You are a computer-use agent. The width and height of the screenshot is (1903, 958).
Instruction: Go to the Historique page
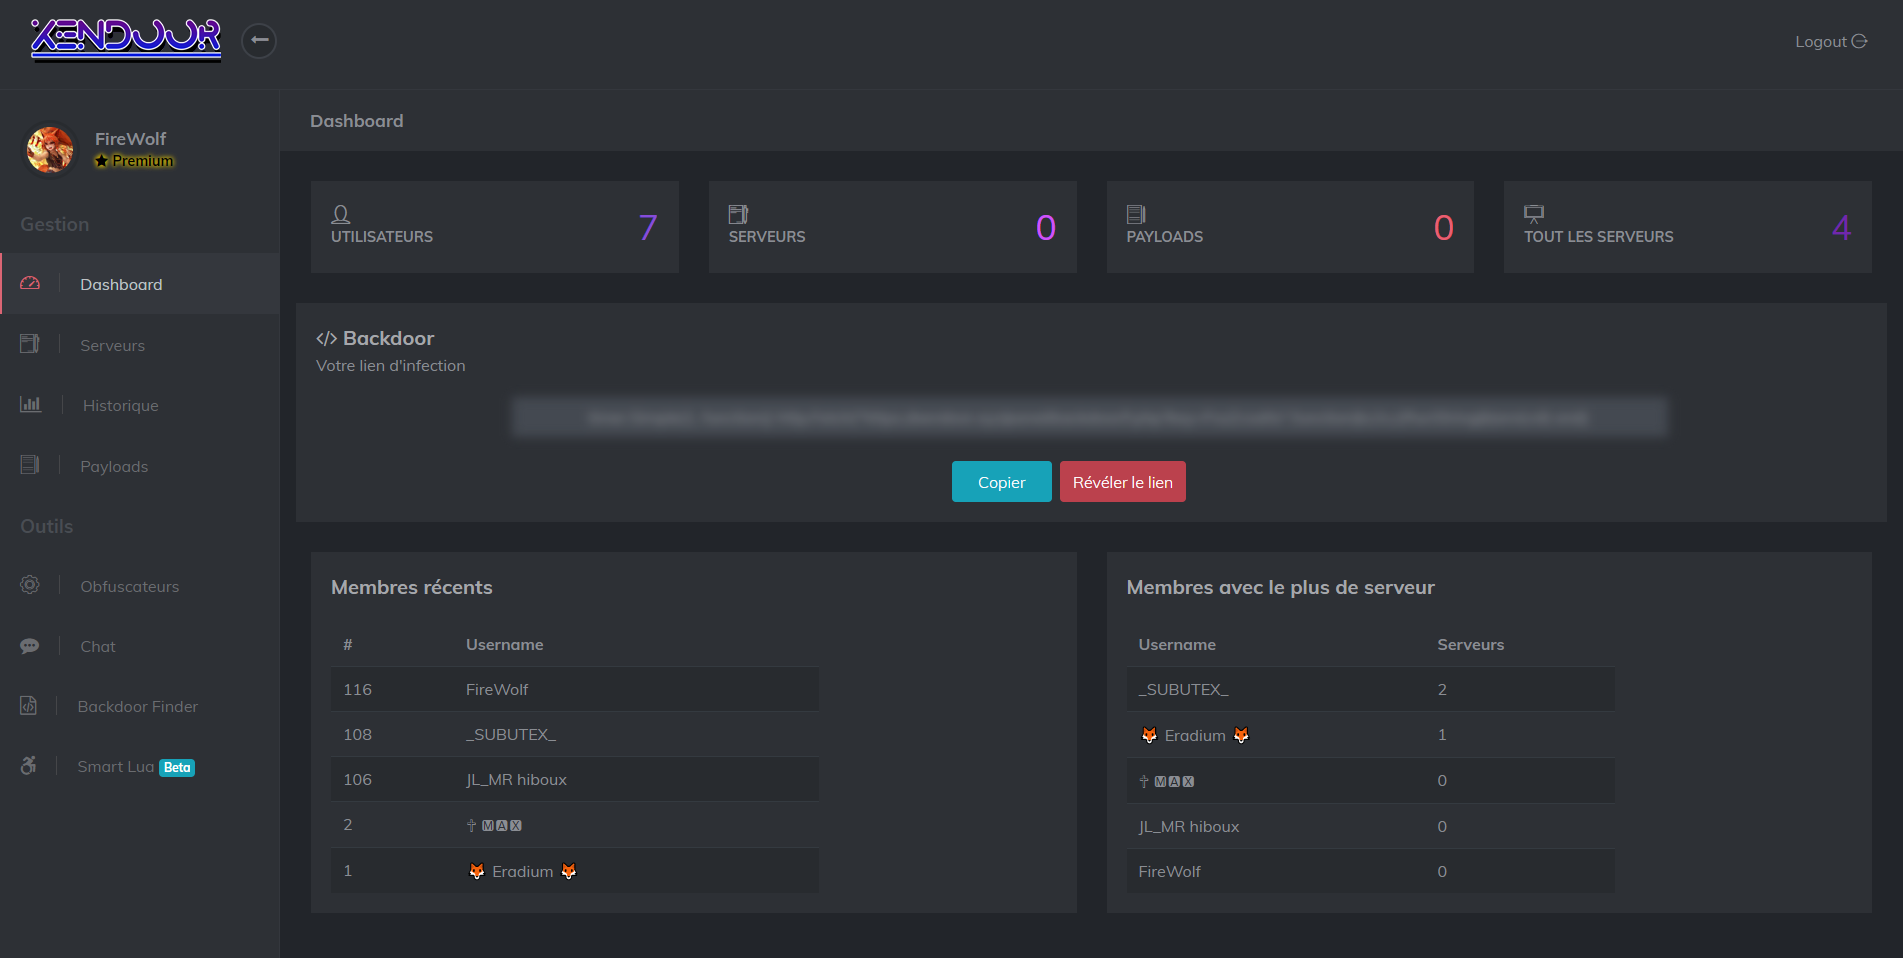point(120,406)
